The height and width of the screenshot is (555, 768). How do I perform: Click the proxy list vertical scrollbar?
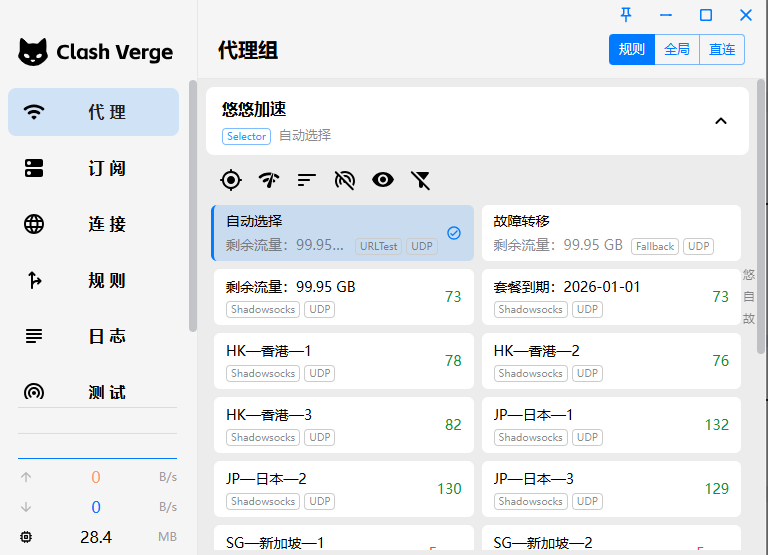[762, 300]
